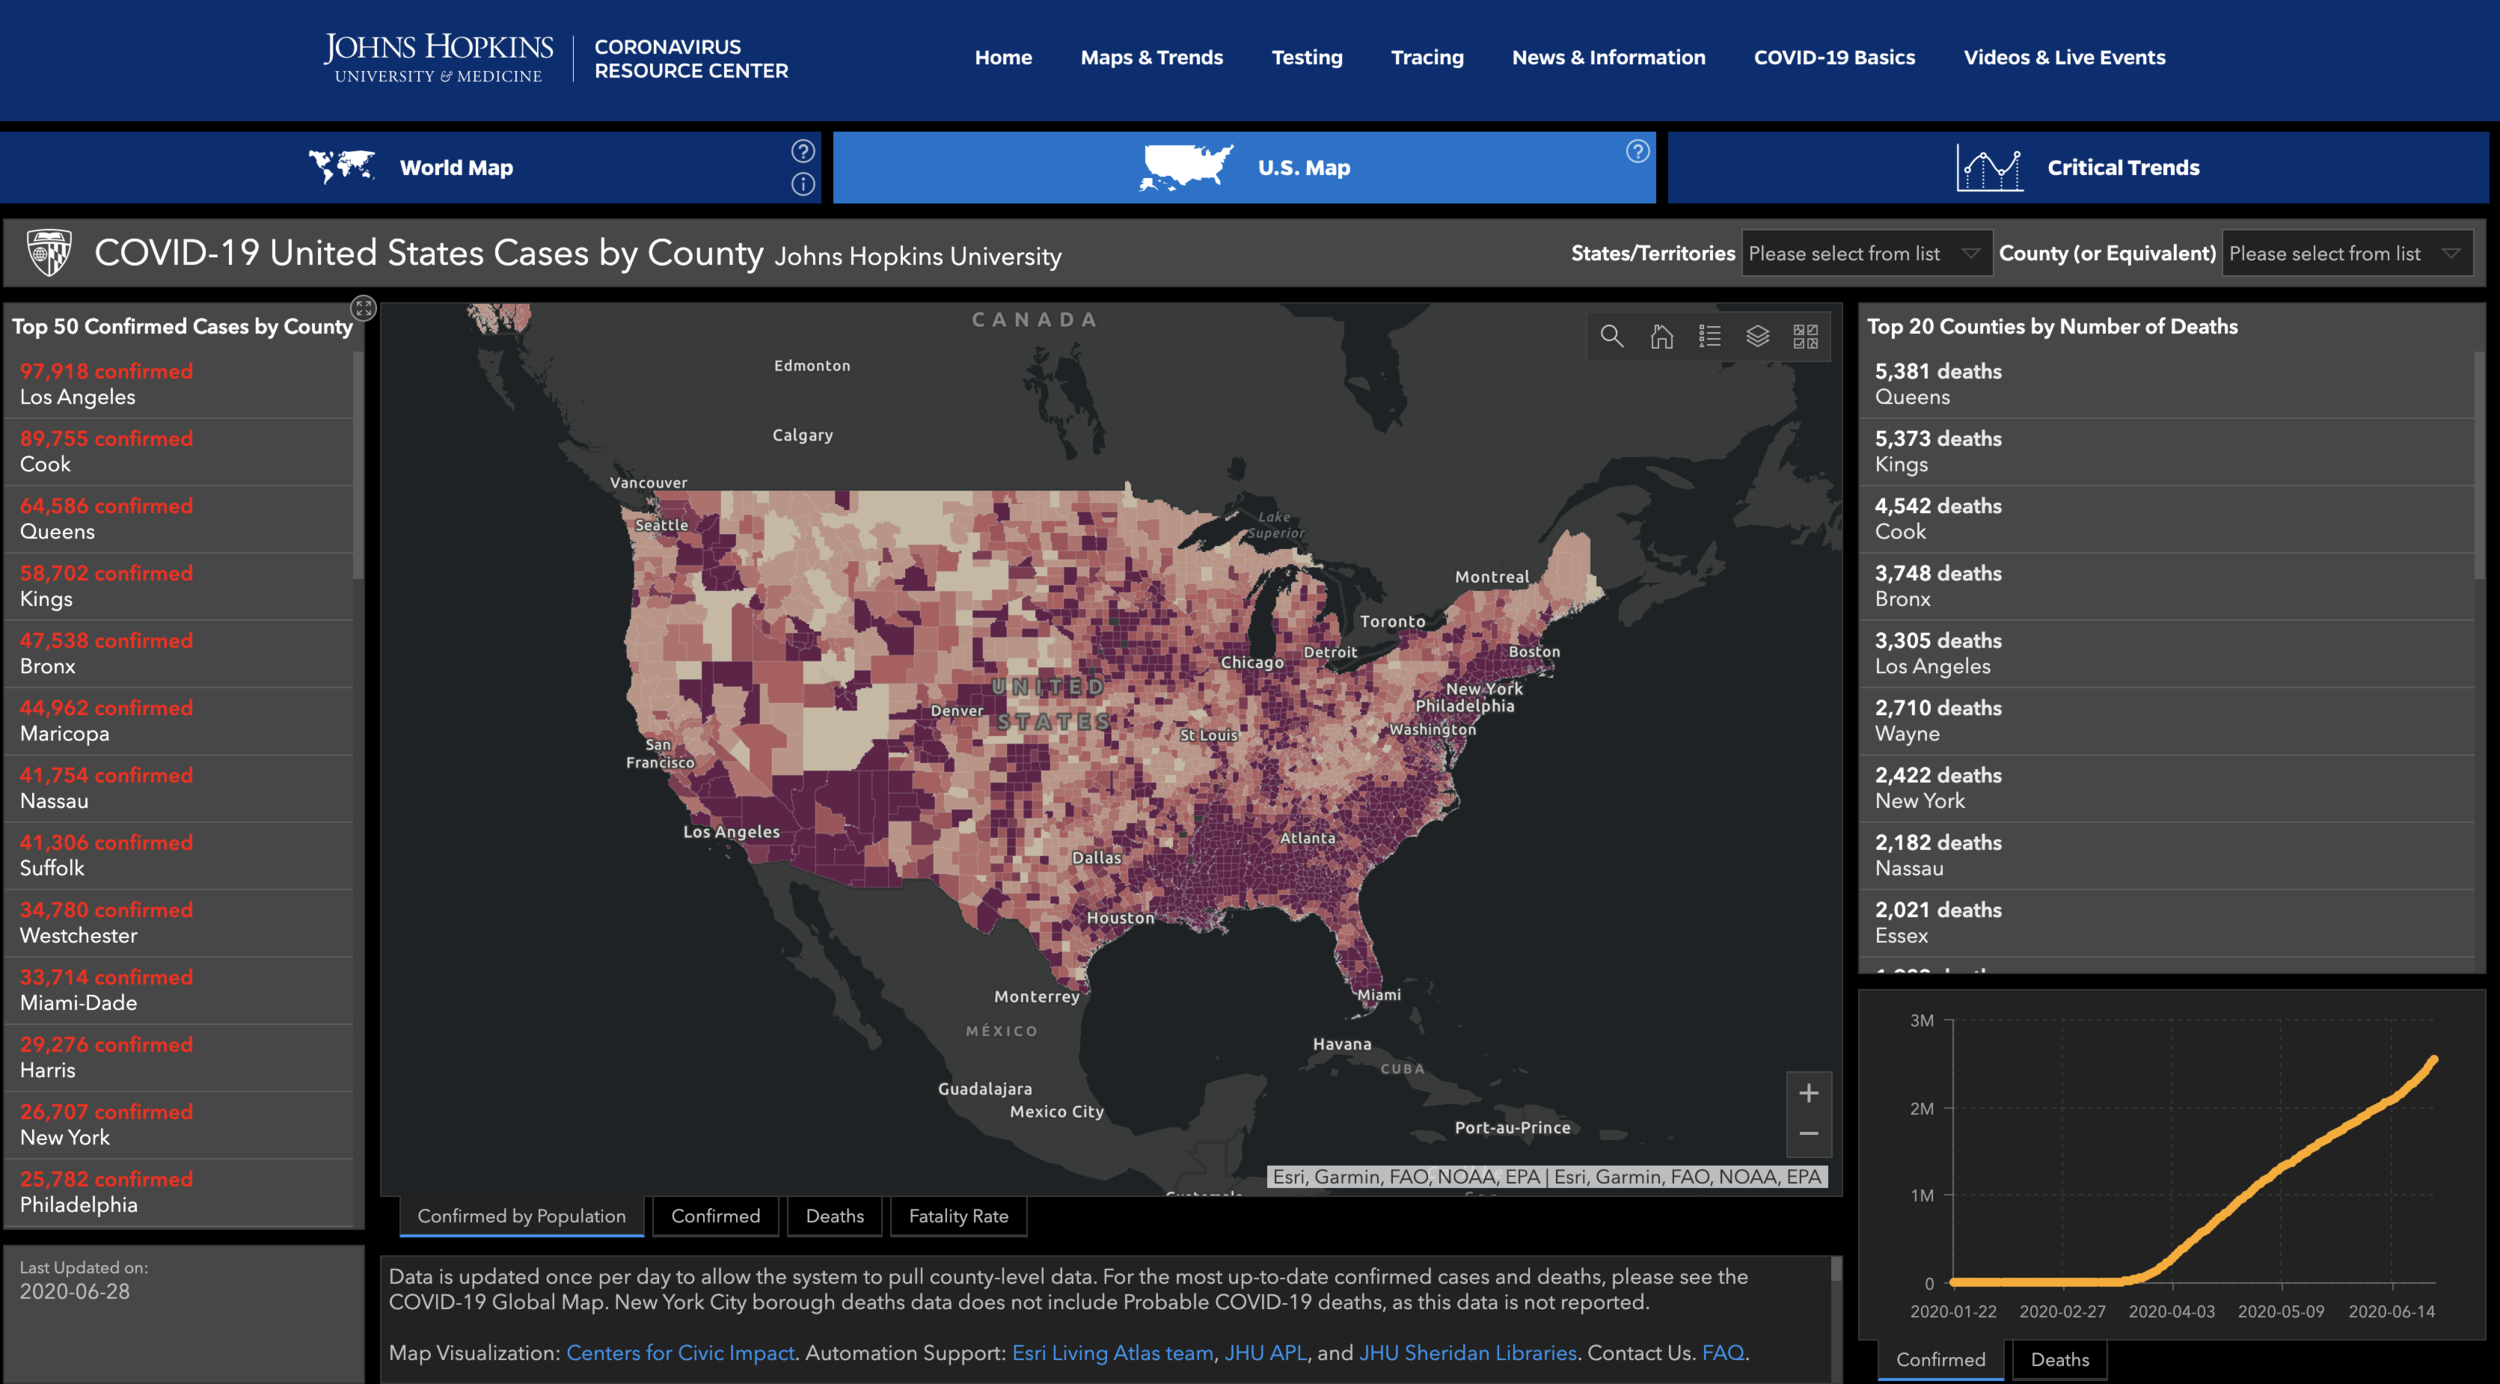Click World Map help question icon
Image resolution: width=2500 pixels, height=1384 pixels.
click(803, 151)
